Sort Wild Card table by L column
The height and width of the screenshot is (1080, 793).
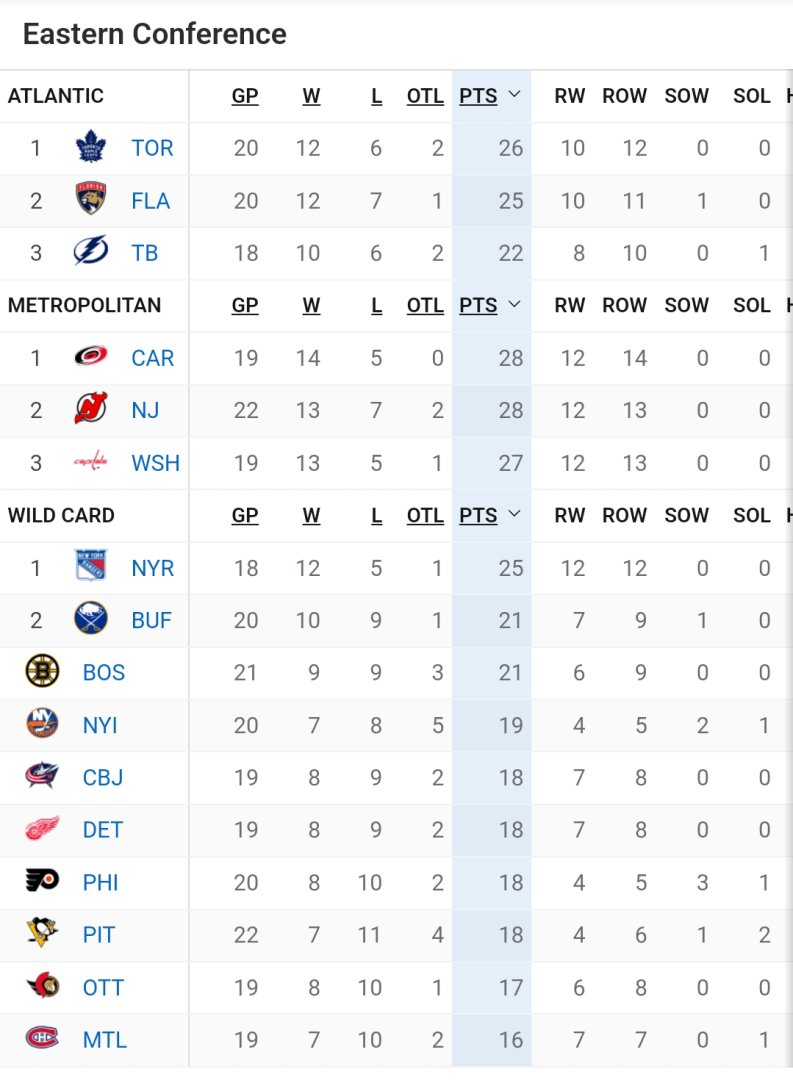tap(376, 516)
